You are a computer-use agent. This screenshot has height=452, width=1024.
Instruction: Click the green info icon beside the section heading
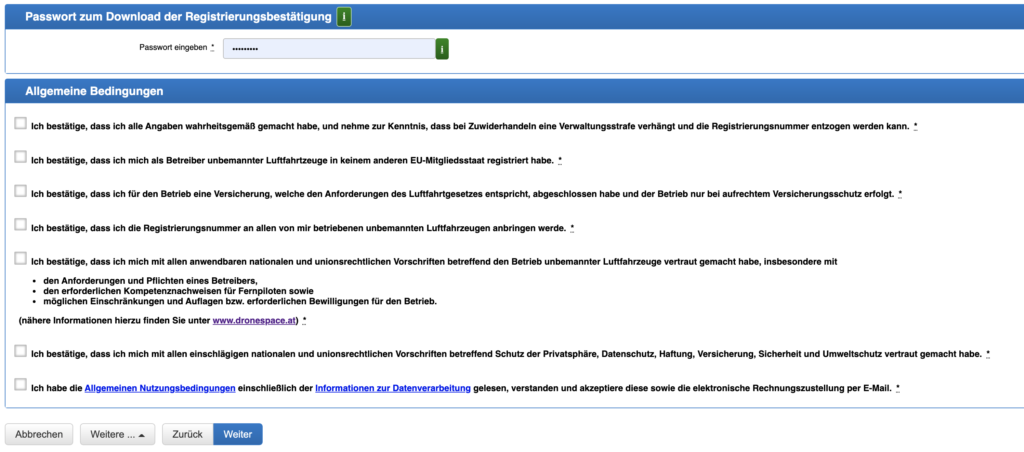(x=343, y=16)
